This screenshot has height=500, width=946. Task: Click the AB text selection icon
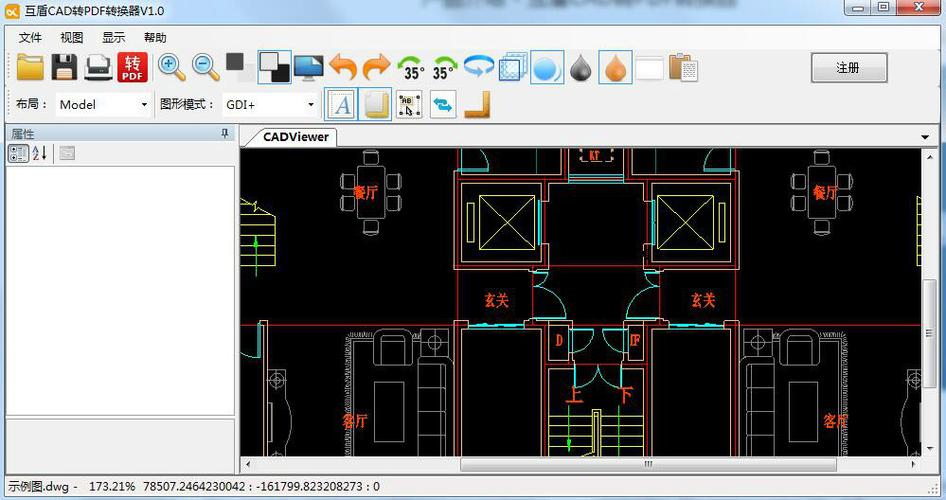(409, 105)
